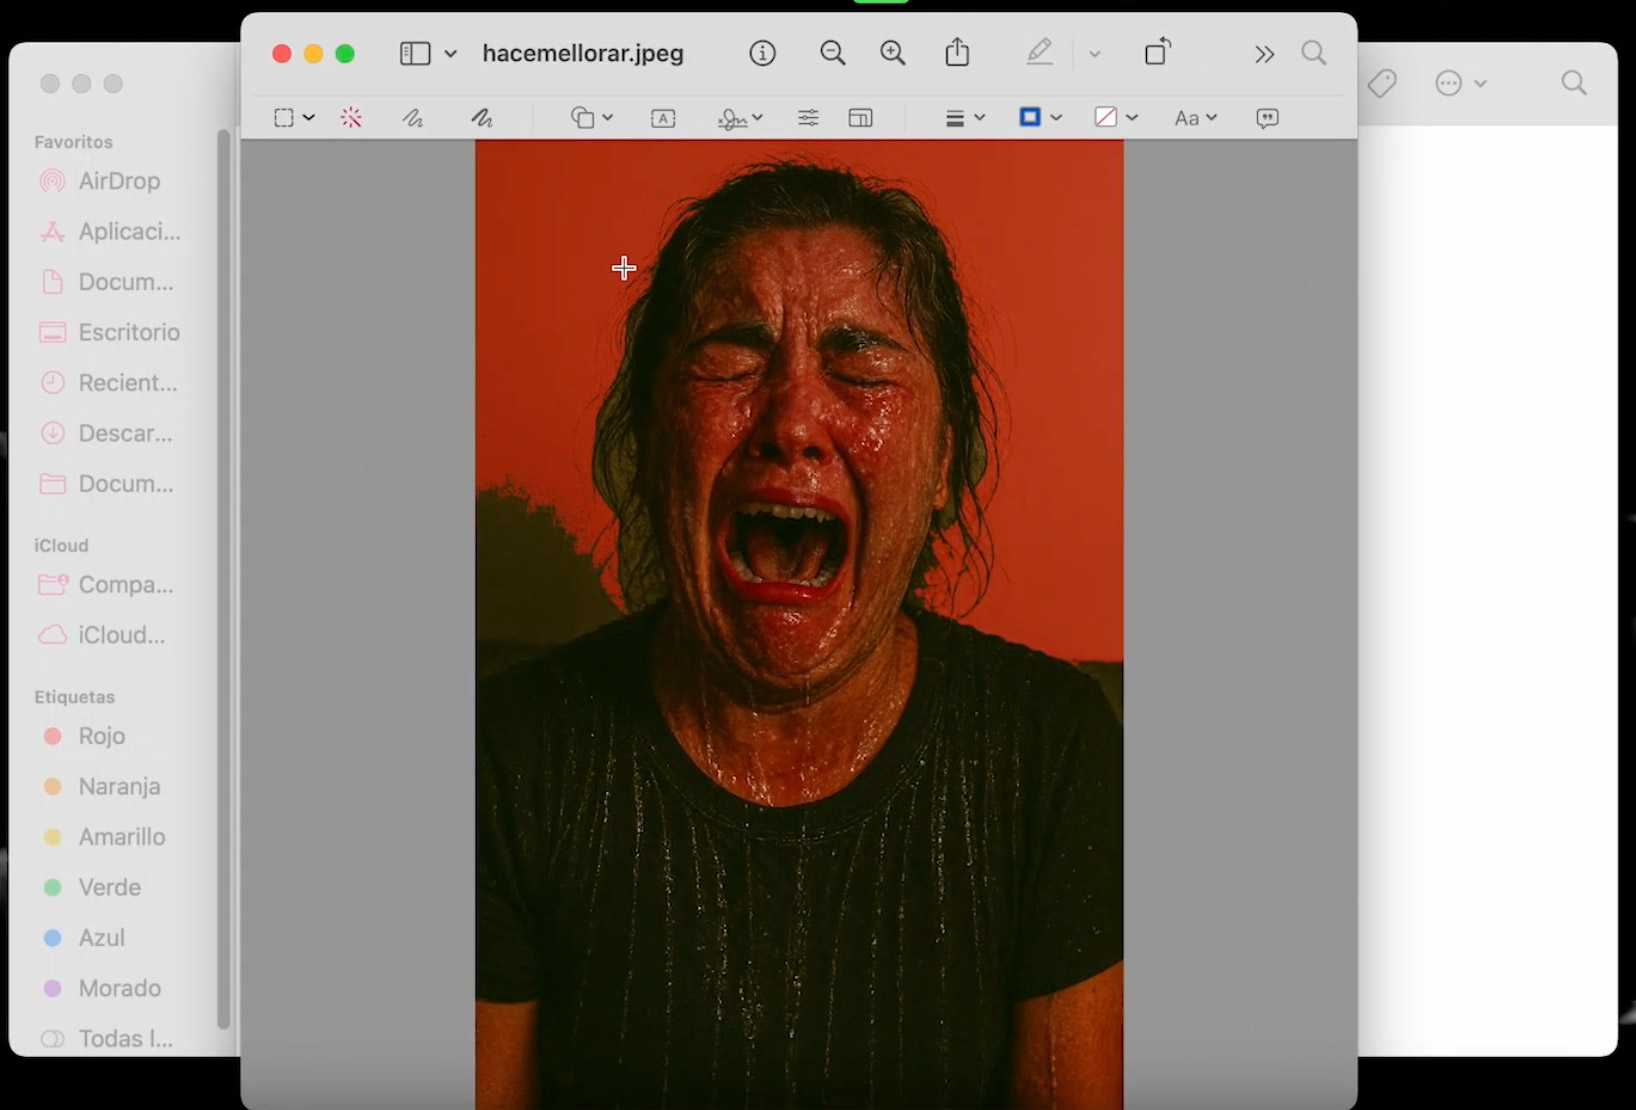Open search in the Finder window
The height and width of the screenshot is (1110, 1636).
(x=1574, y=83)
